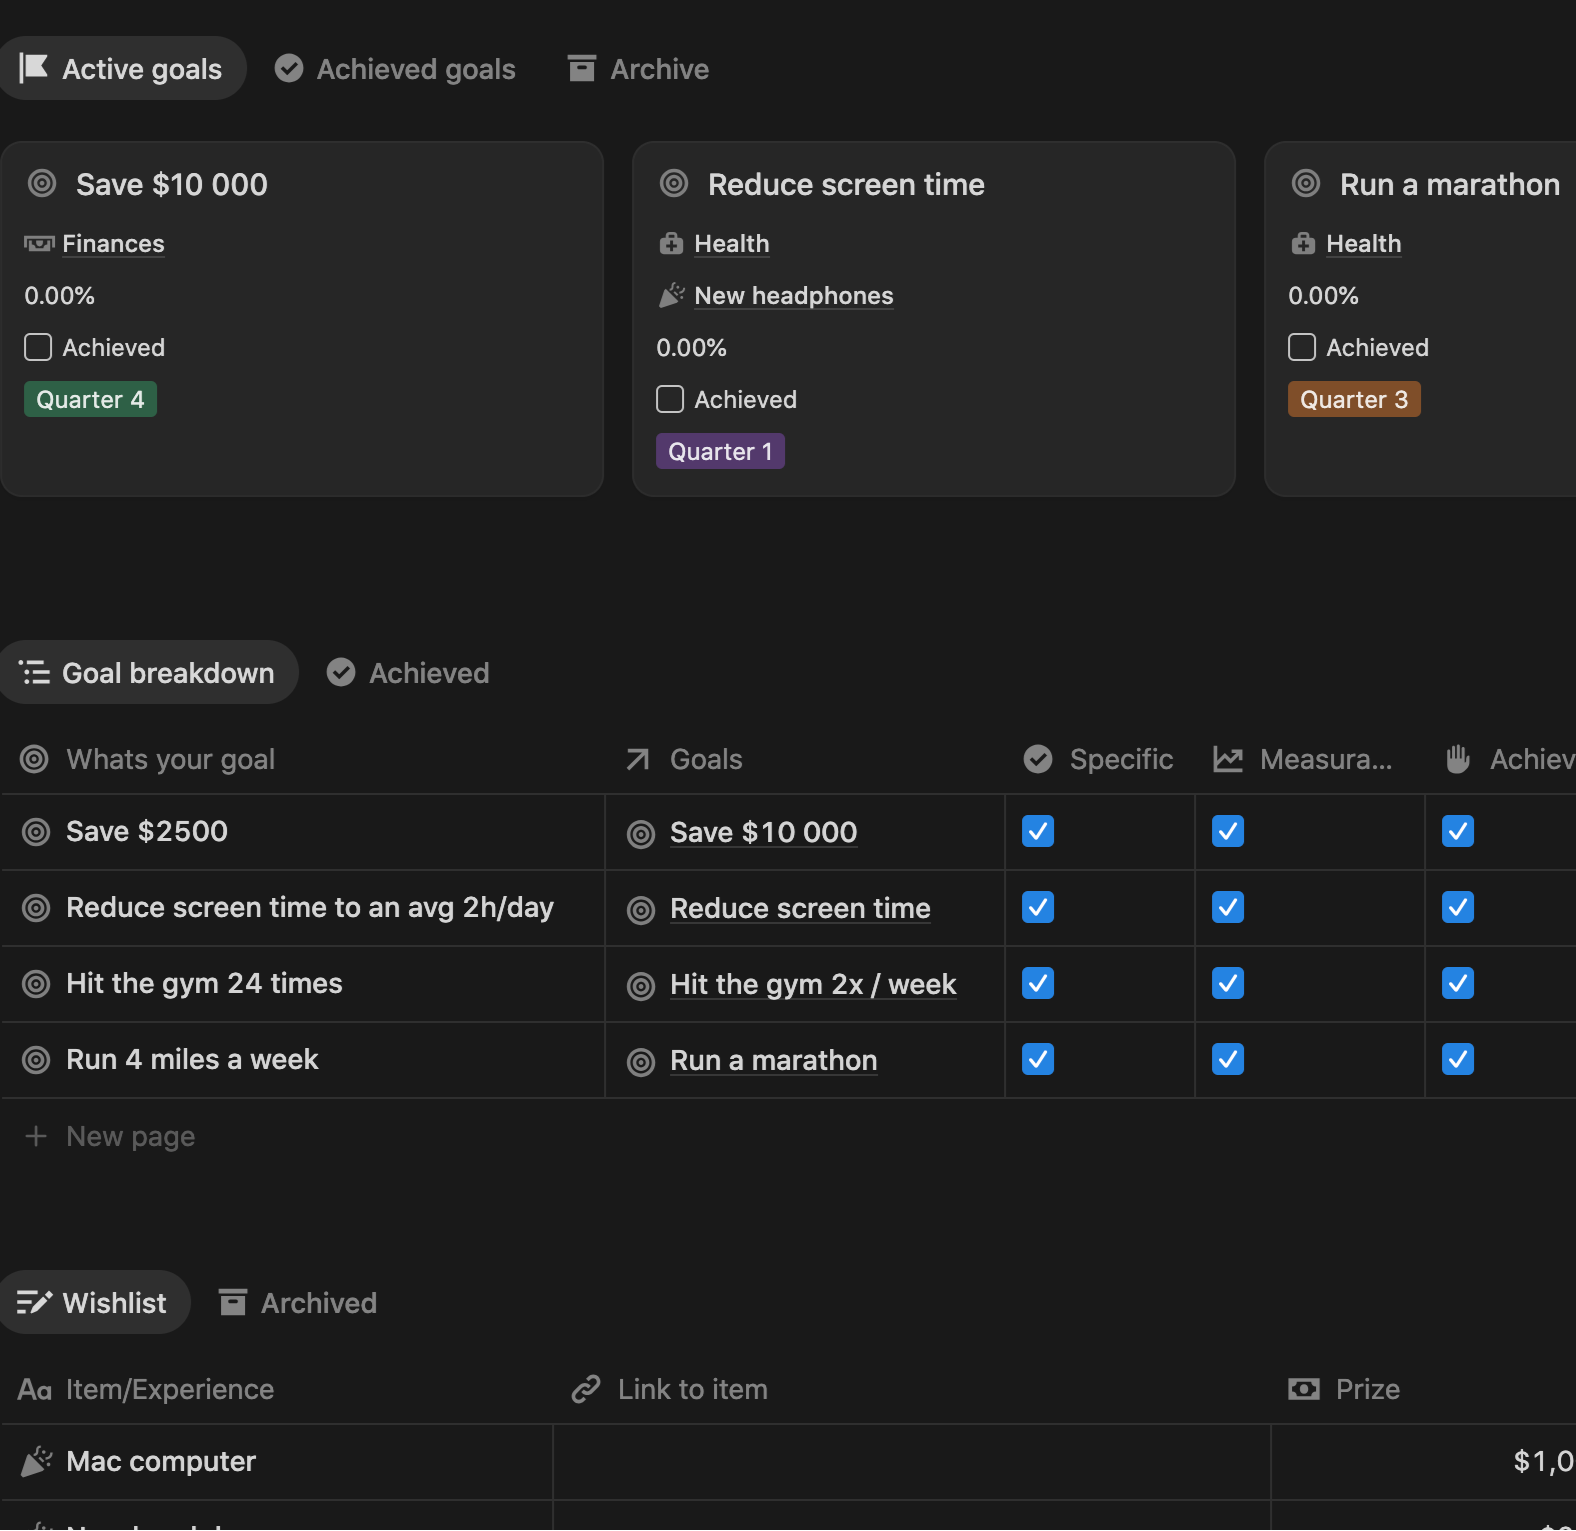This screenshot has width=1576, height=1531.
Task: Open the Save $10 000 card title
Action: [x=172, y=185]
